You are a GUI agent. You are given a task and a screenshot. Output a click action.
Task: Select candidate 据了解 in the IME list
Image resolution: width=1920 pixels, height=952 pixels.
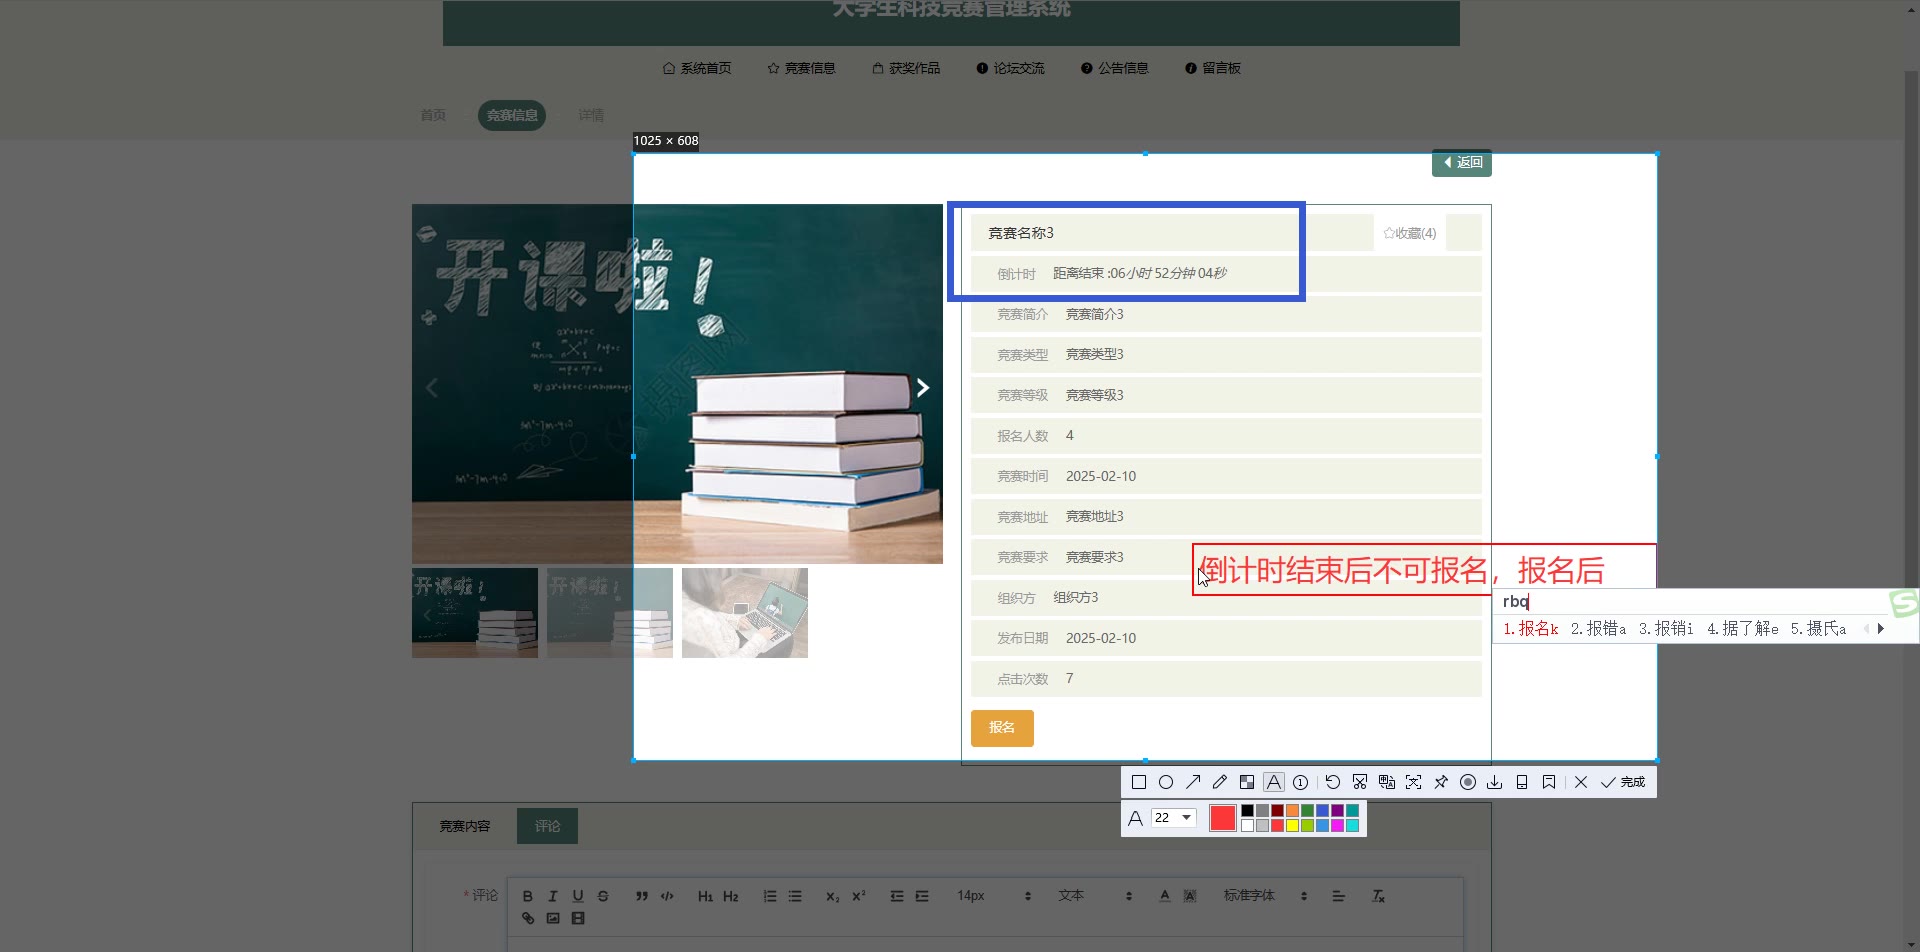point(1743,629)
